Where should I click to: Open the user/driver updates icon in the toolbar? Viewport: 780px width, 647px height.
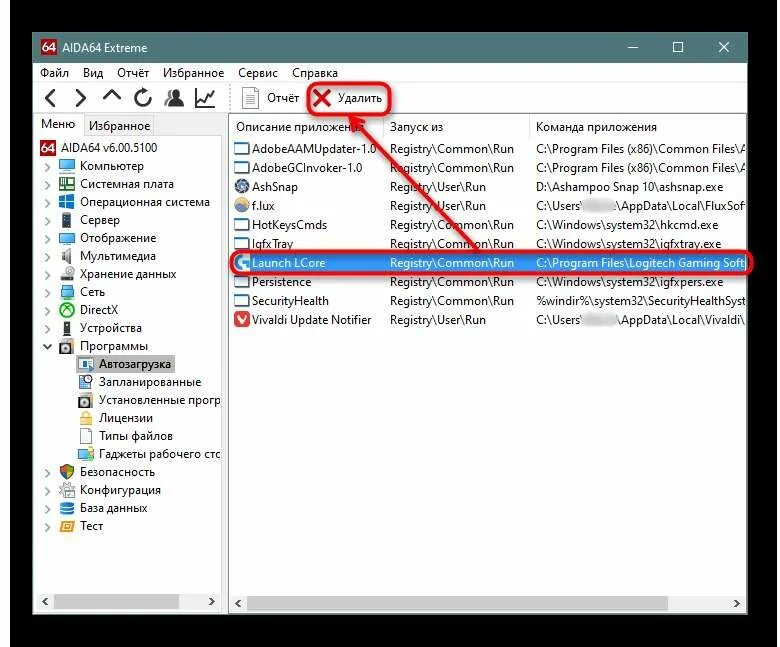(x=174, y=97)
